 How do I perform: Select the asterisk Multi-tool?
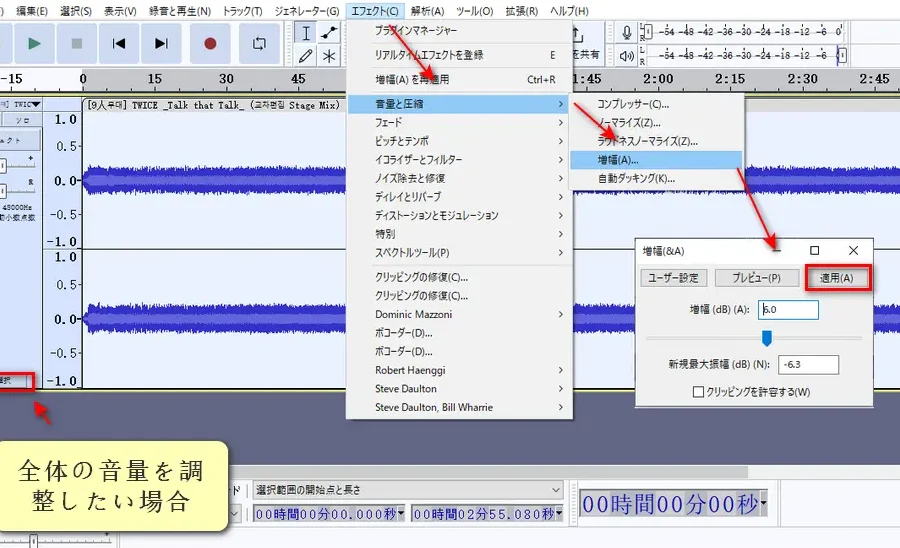click(x=329, y=56)
